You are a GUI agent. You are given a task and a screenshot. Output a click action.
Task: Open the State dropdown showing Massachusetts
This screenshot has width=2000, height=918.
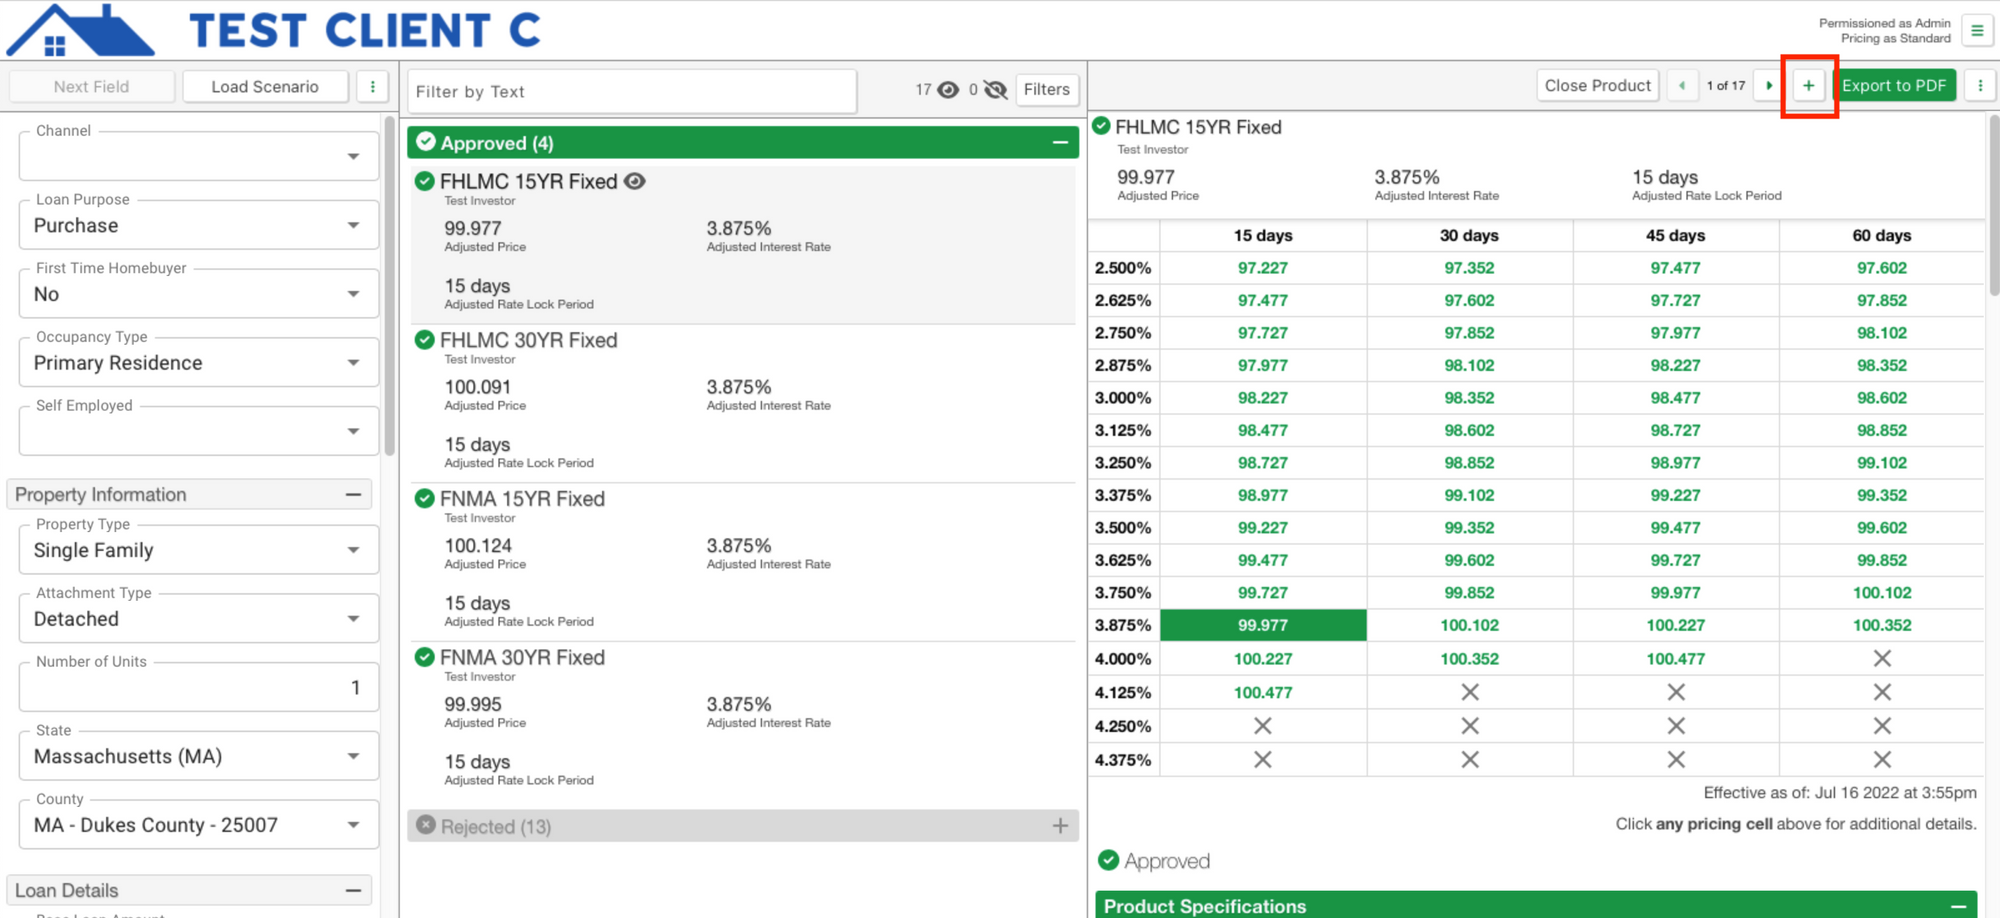pyautogui.click(x=199, y=756)
